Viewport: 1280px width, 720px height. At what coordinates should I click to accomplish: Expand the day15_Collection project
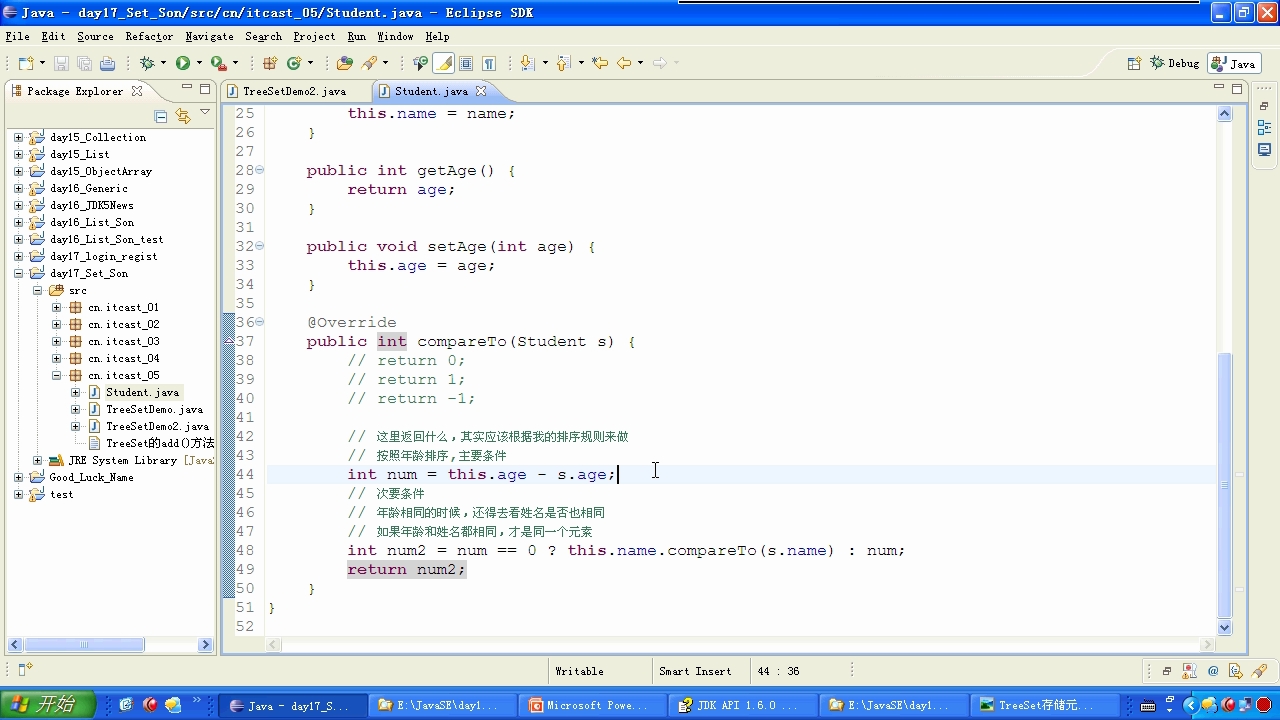[x=18, y=137]
